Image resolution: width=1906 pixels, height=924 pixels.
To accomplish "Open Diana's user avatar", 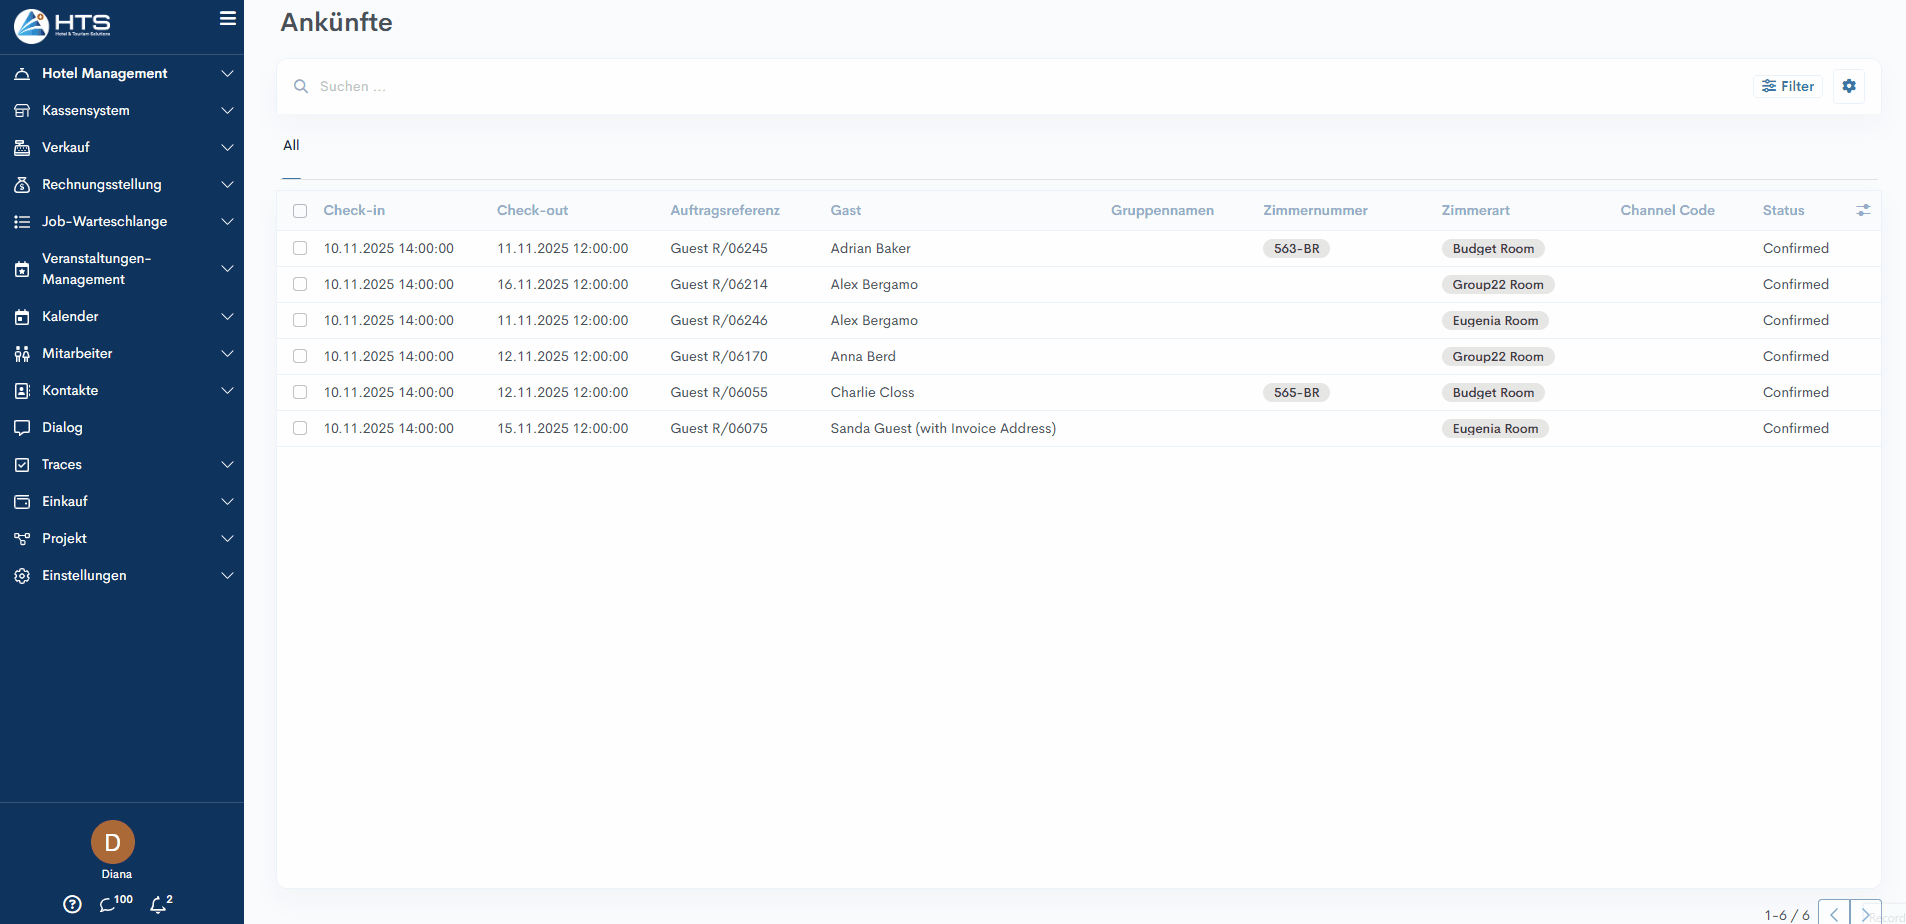I will click(x=113, y=842).
